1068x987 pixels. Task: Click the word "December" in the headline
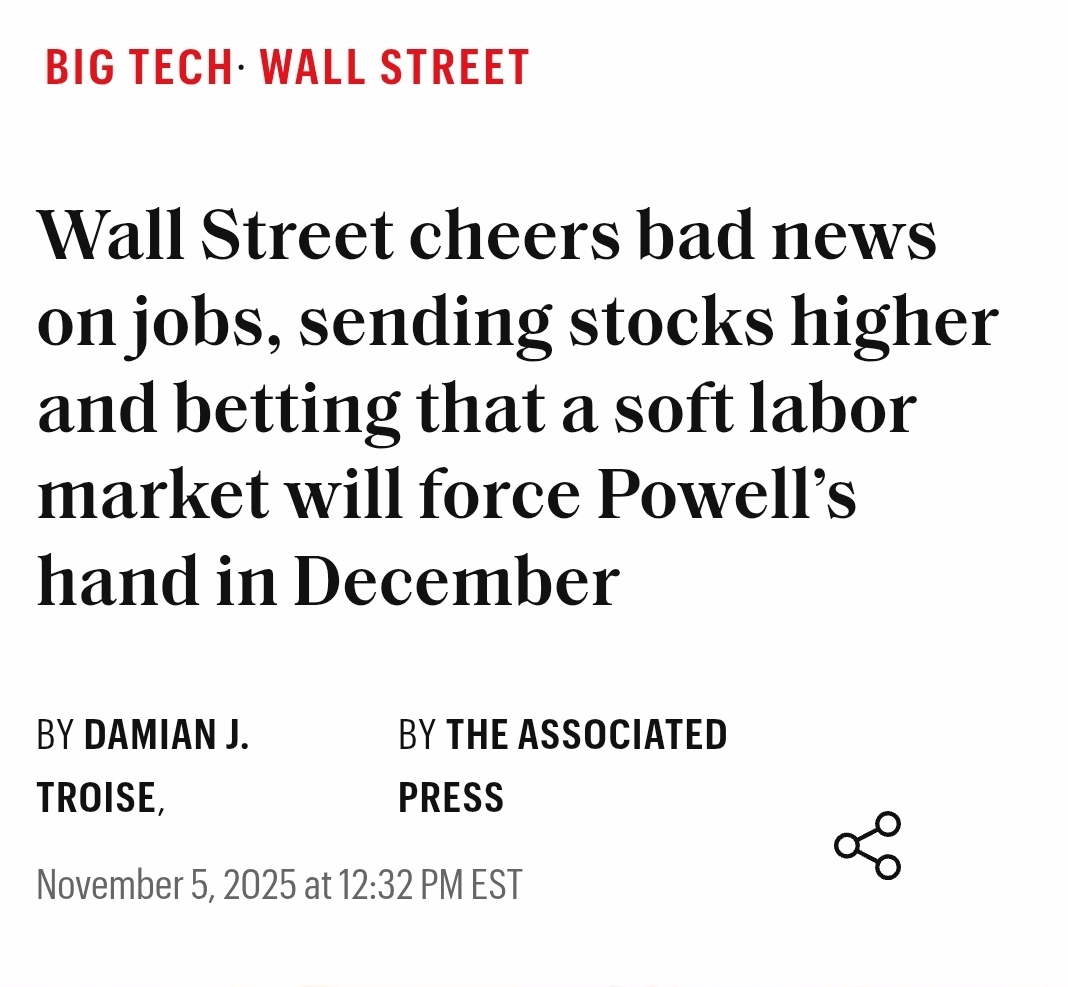pyautogui.click(x=457, y=583)
